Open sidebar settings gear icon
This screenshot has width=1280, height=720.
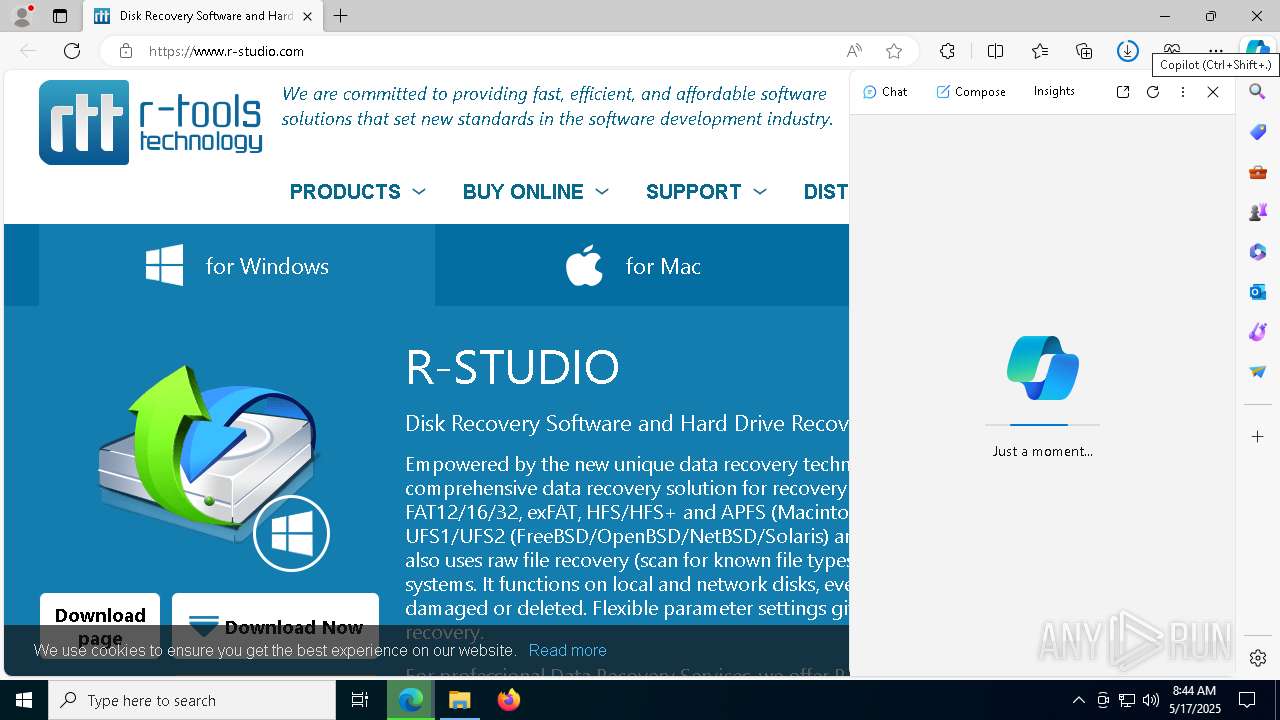click(x=1258, y=658)
